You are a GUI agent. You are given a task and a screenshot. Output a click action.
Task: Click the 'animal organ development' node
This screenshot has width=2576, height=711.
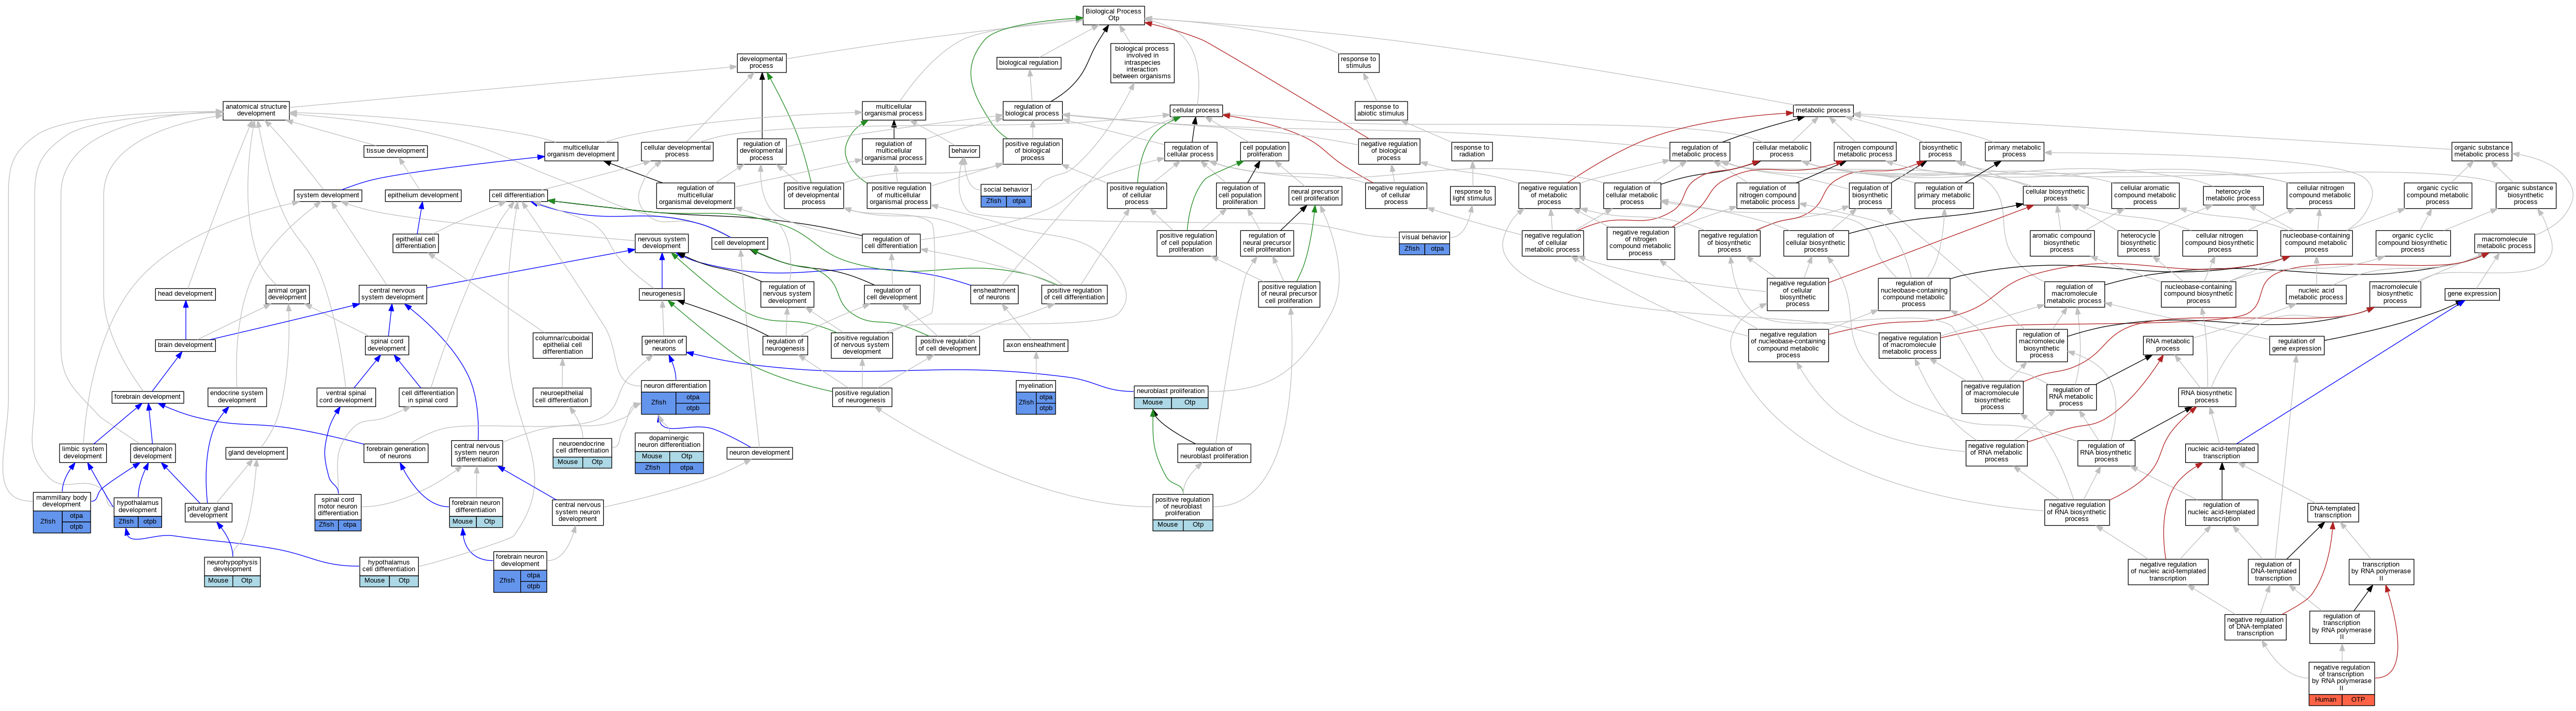click(287, 294)
